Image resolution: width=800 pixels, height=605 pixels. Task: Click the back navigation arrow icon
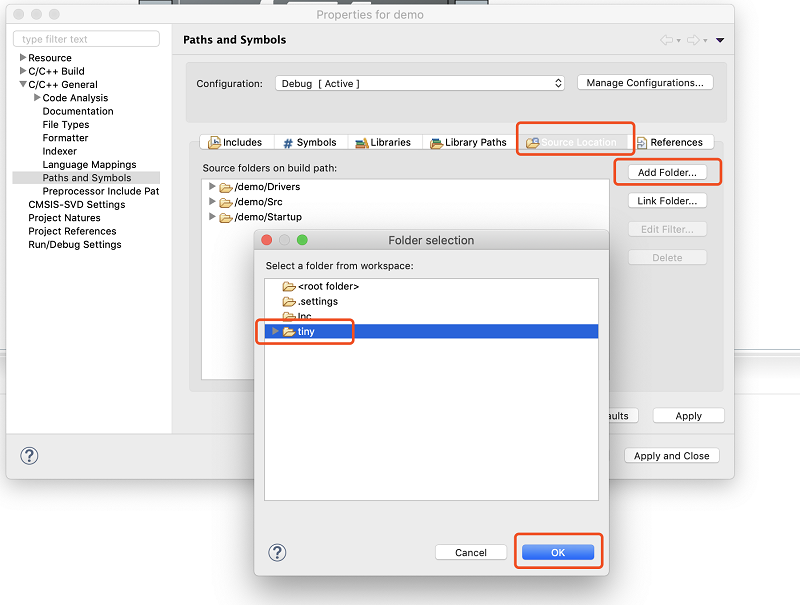point(666,40)
